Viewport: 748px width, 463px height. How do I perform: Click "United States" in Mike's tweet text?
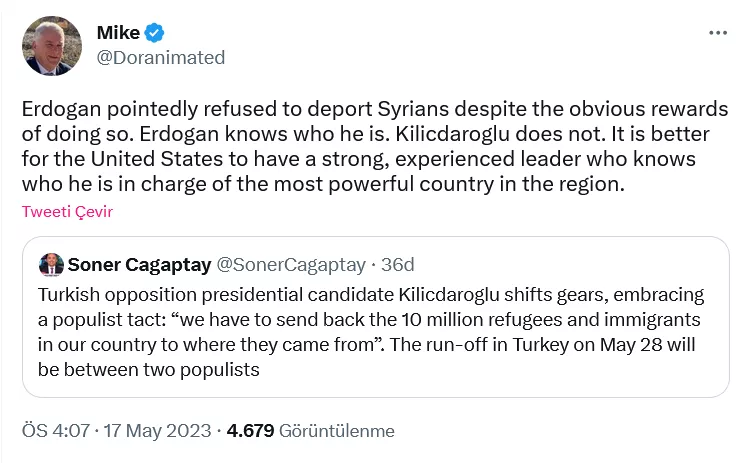click(x=148, y=160)
